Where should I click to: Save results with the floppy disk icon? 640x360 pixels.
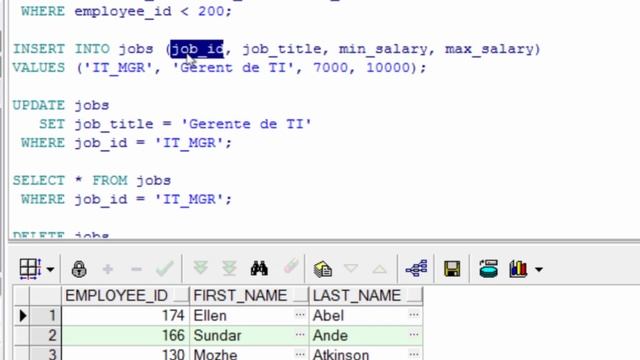(452, 269)
